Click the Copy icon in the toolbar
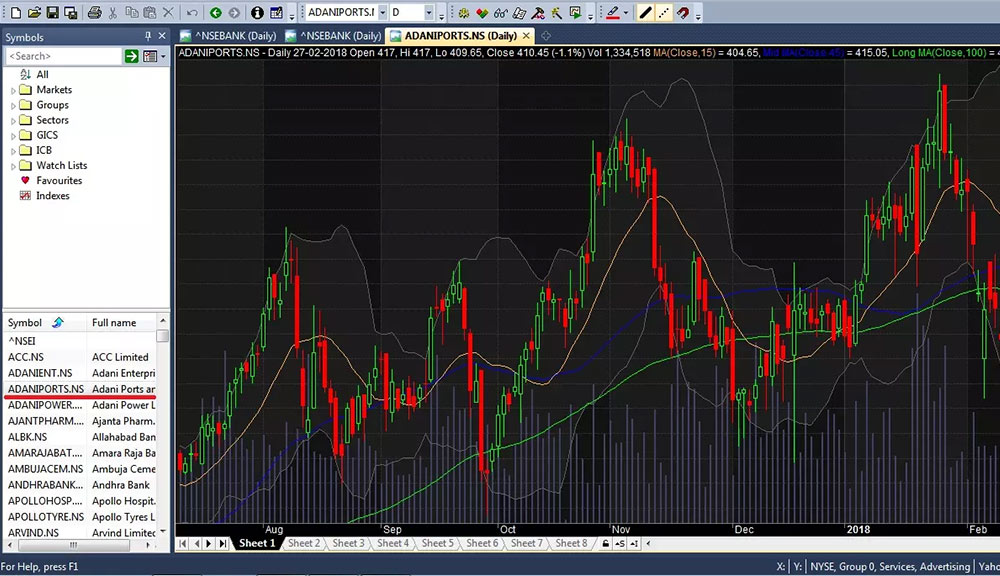Viewport: 1000px width, 576px height. click(131, 12)
